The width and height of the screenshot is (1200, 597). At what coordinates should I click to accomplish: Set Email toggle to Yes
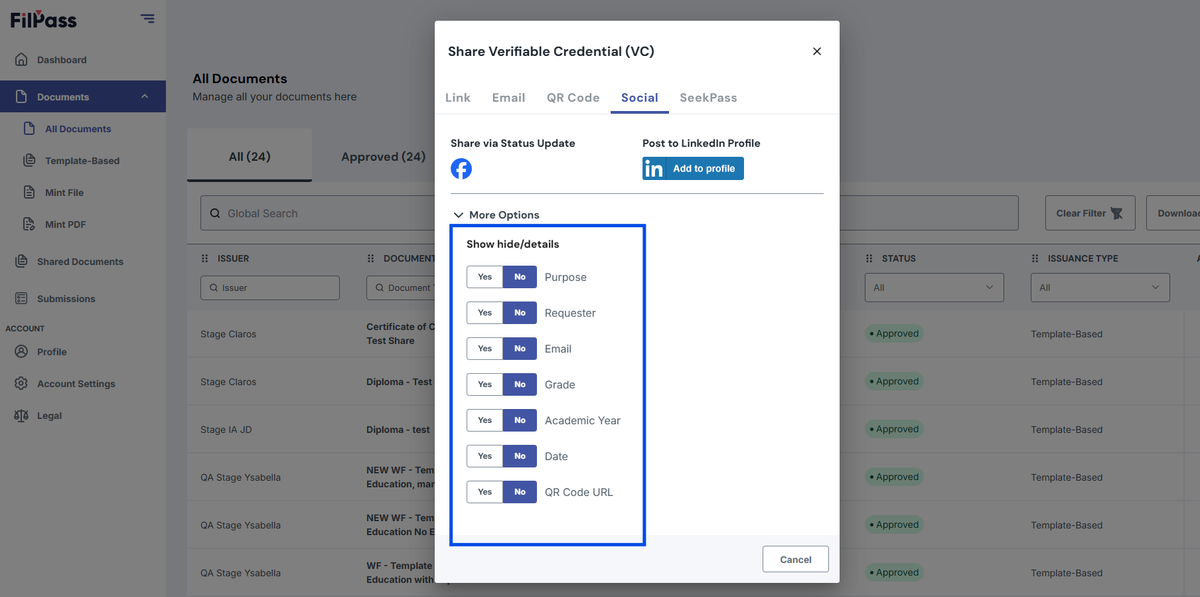tap(485, 349)
